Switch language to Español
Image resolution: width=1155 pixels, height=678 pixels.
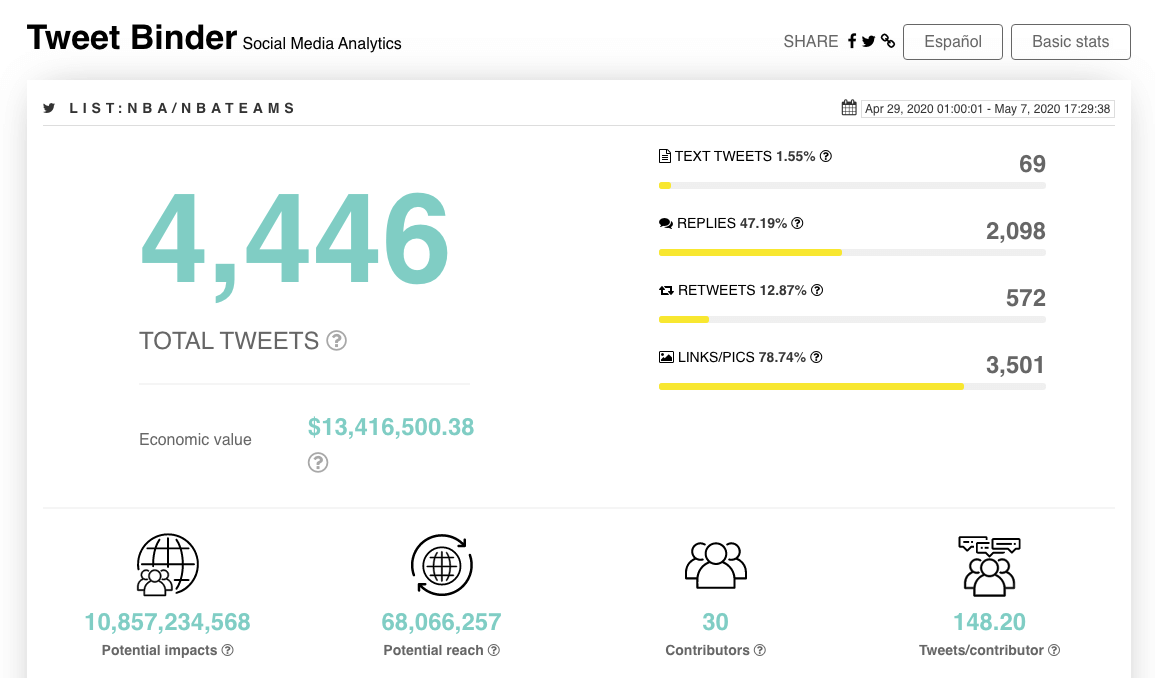point(952,42)
